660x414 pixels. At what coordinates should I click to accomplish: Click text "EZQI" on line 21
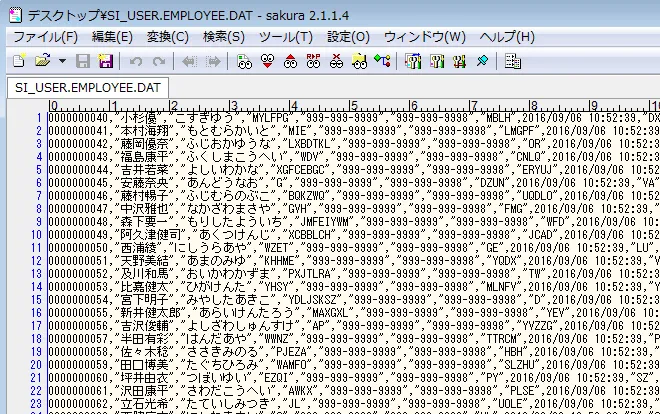(x=276, y=379)
